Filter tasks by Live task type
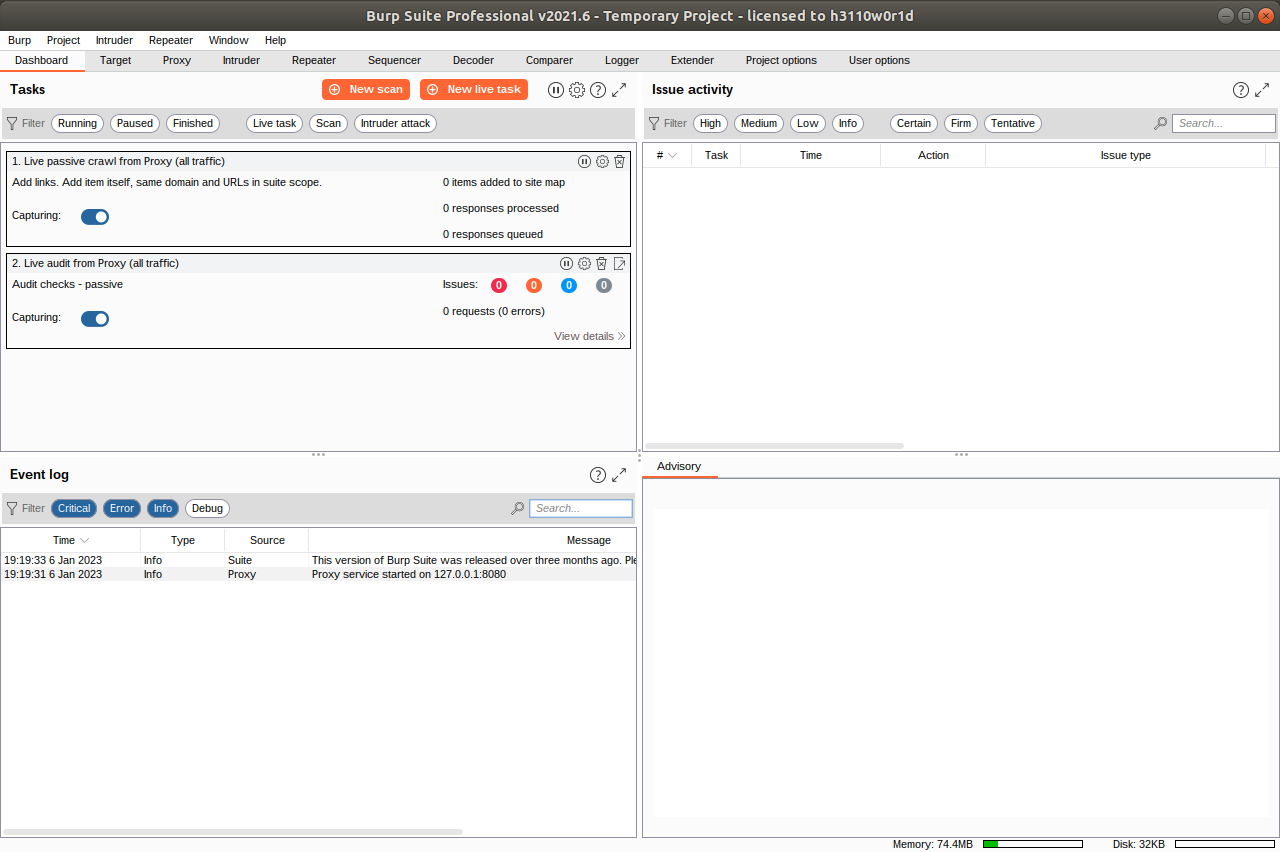 pos(275,124)
